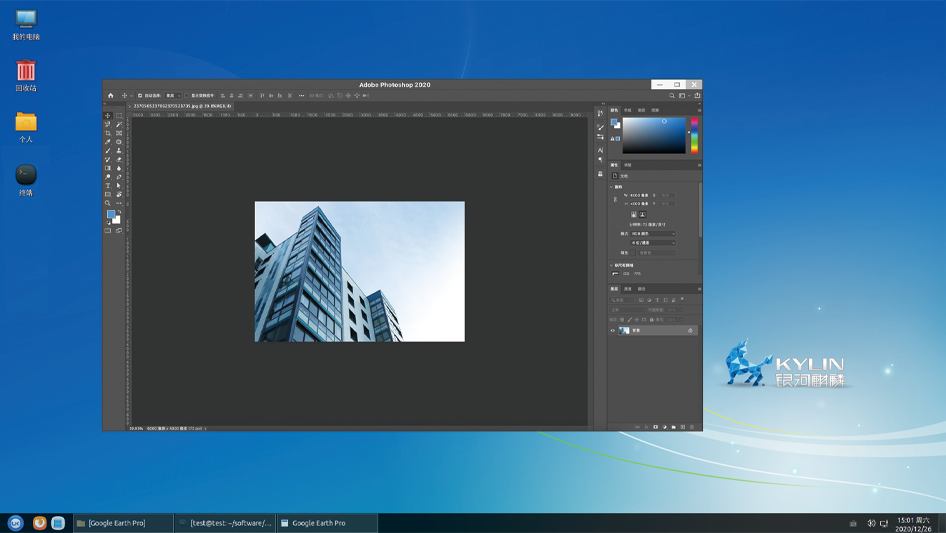Click inside the color picker field

pos(654,135)
